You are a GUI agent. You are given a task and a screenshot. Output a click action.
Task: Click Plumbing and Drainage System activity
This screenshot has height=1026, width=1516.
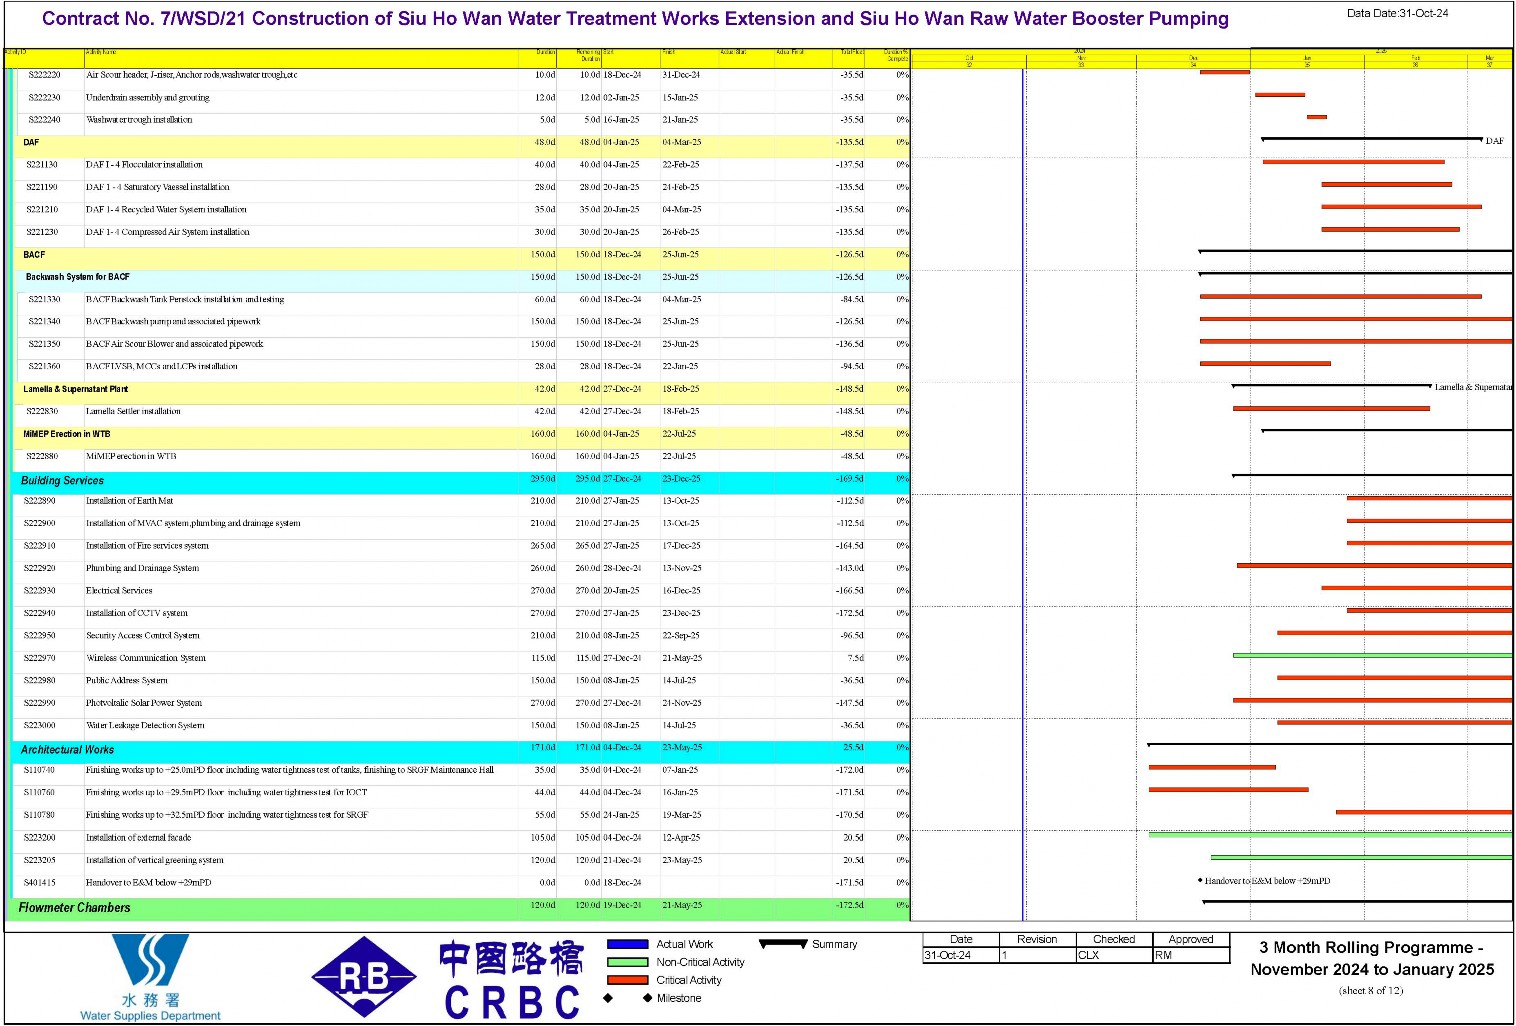coord(142,568)
